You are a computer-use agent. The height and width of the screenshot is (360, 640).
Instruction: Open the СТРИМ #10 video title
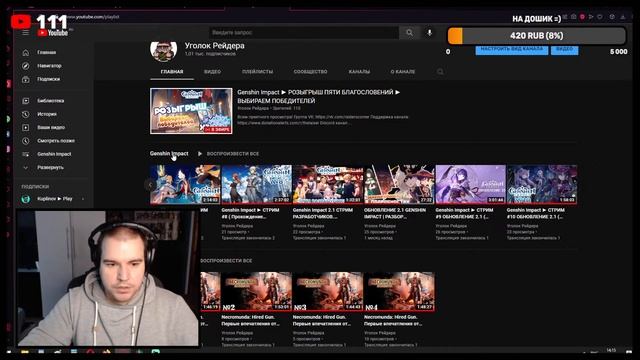tap(536, 213)
